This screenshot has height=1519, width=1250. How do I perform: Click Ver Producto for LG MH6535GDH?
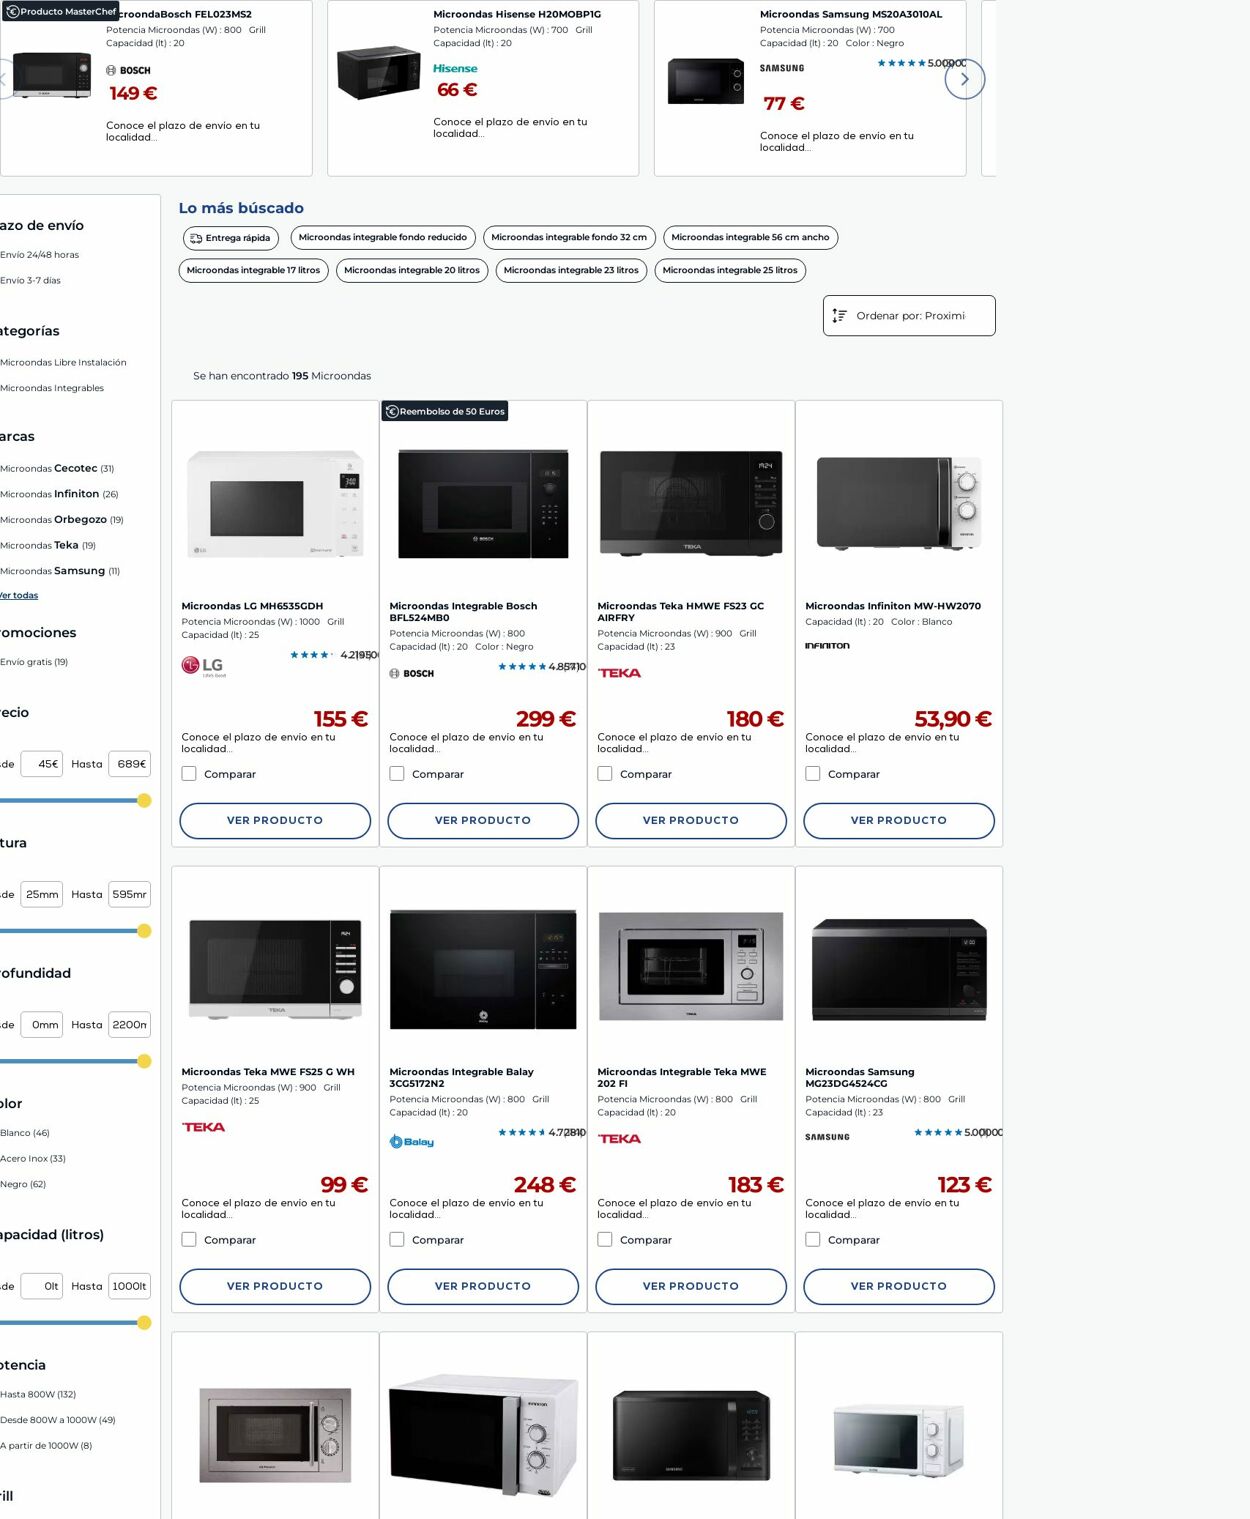tap(275, 821)
